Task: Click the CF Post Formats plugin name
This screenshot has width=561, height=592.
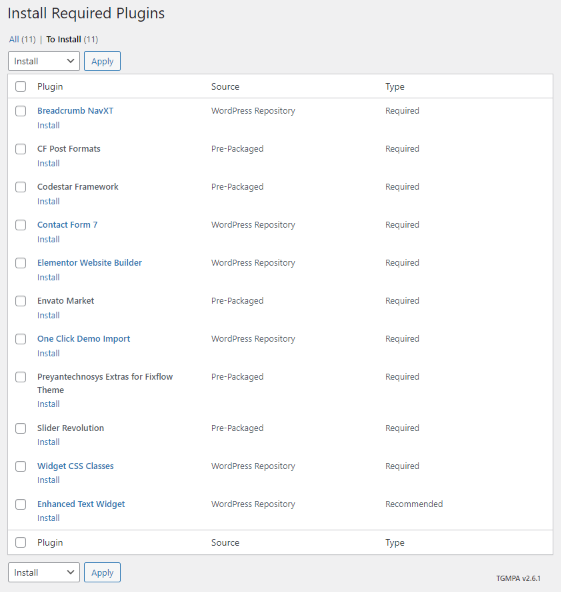Action: (x=69, y=149)
